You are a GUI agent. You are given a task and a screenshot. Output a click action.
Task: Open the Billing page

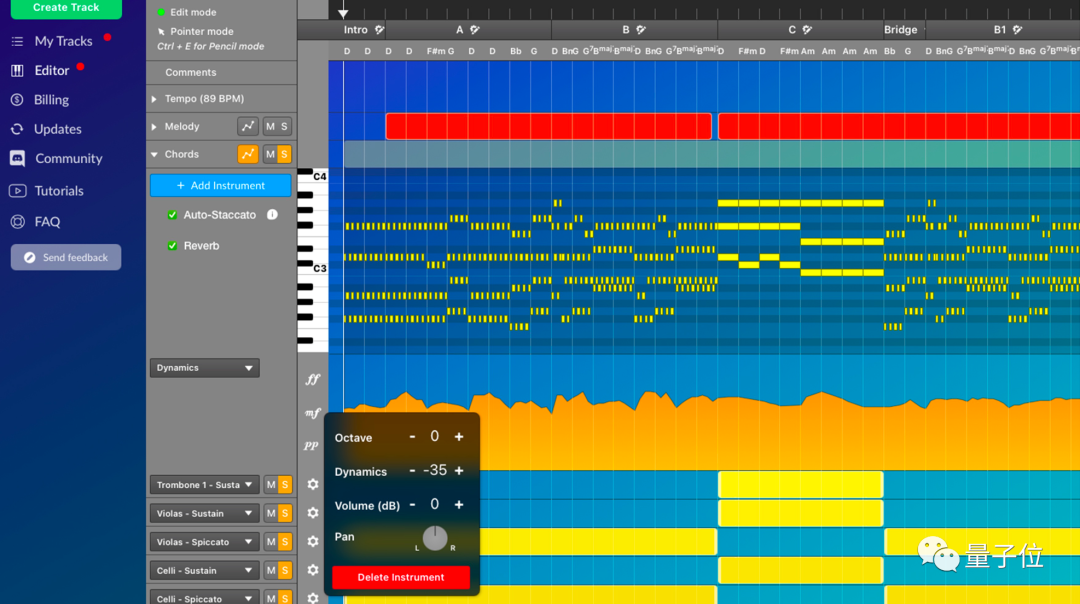point(51,100)
